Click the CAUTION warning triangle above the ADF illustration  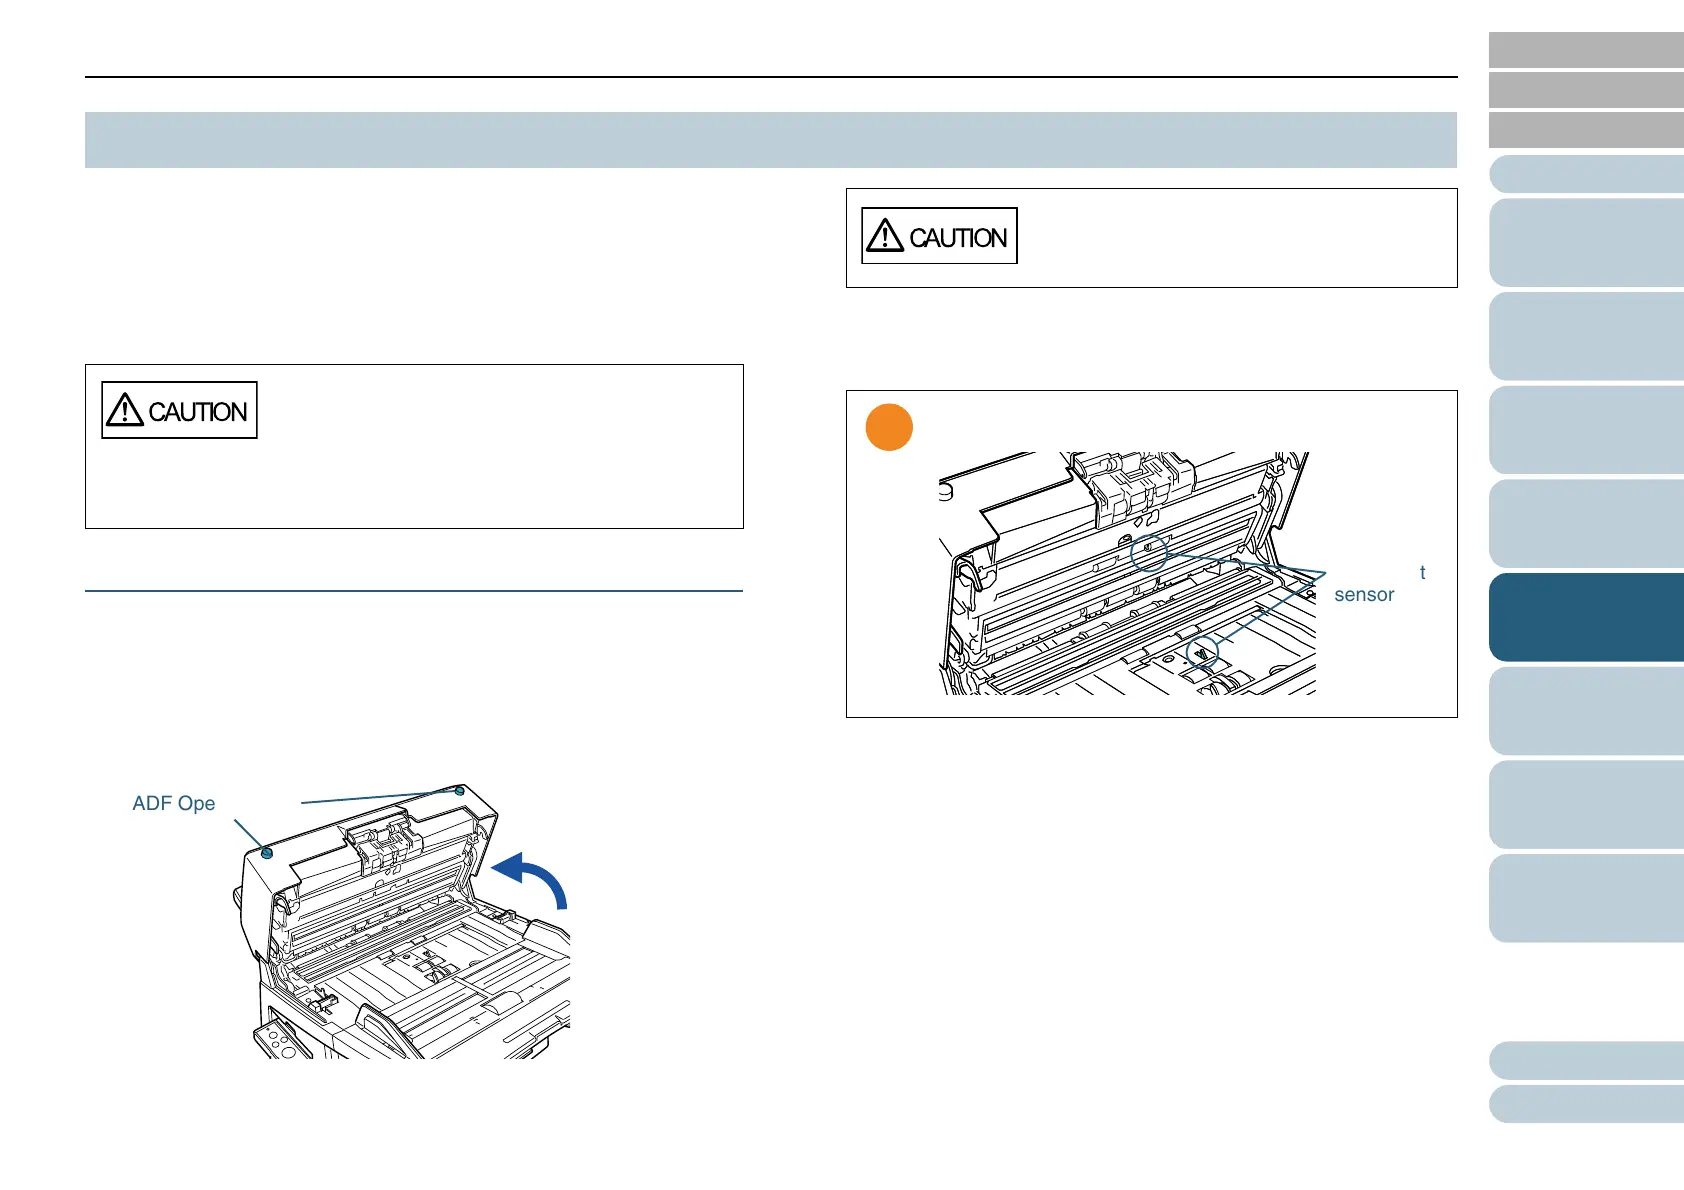[x=125, y=410]
